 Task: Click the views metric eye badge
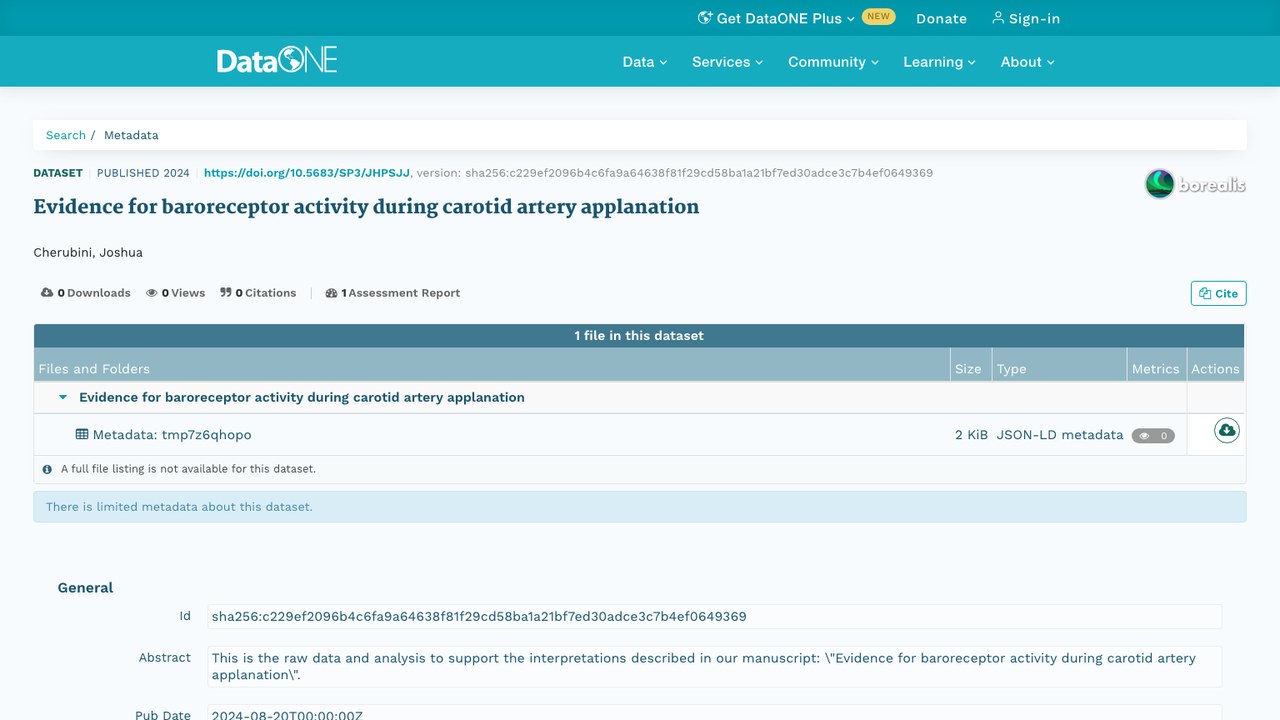point(1153,436)
